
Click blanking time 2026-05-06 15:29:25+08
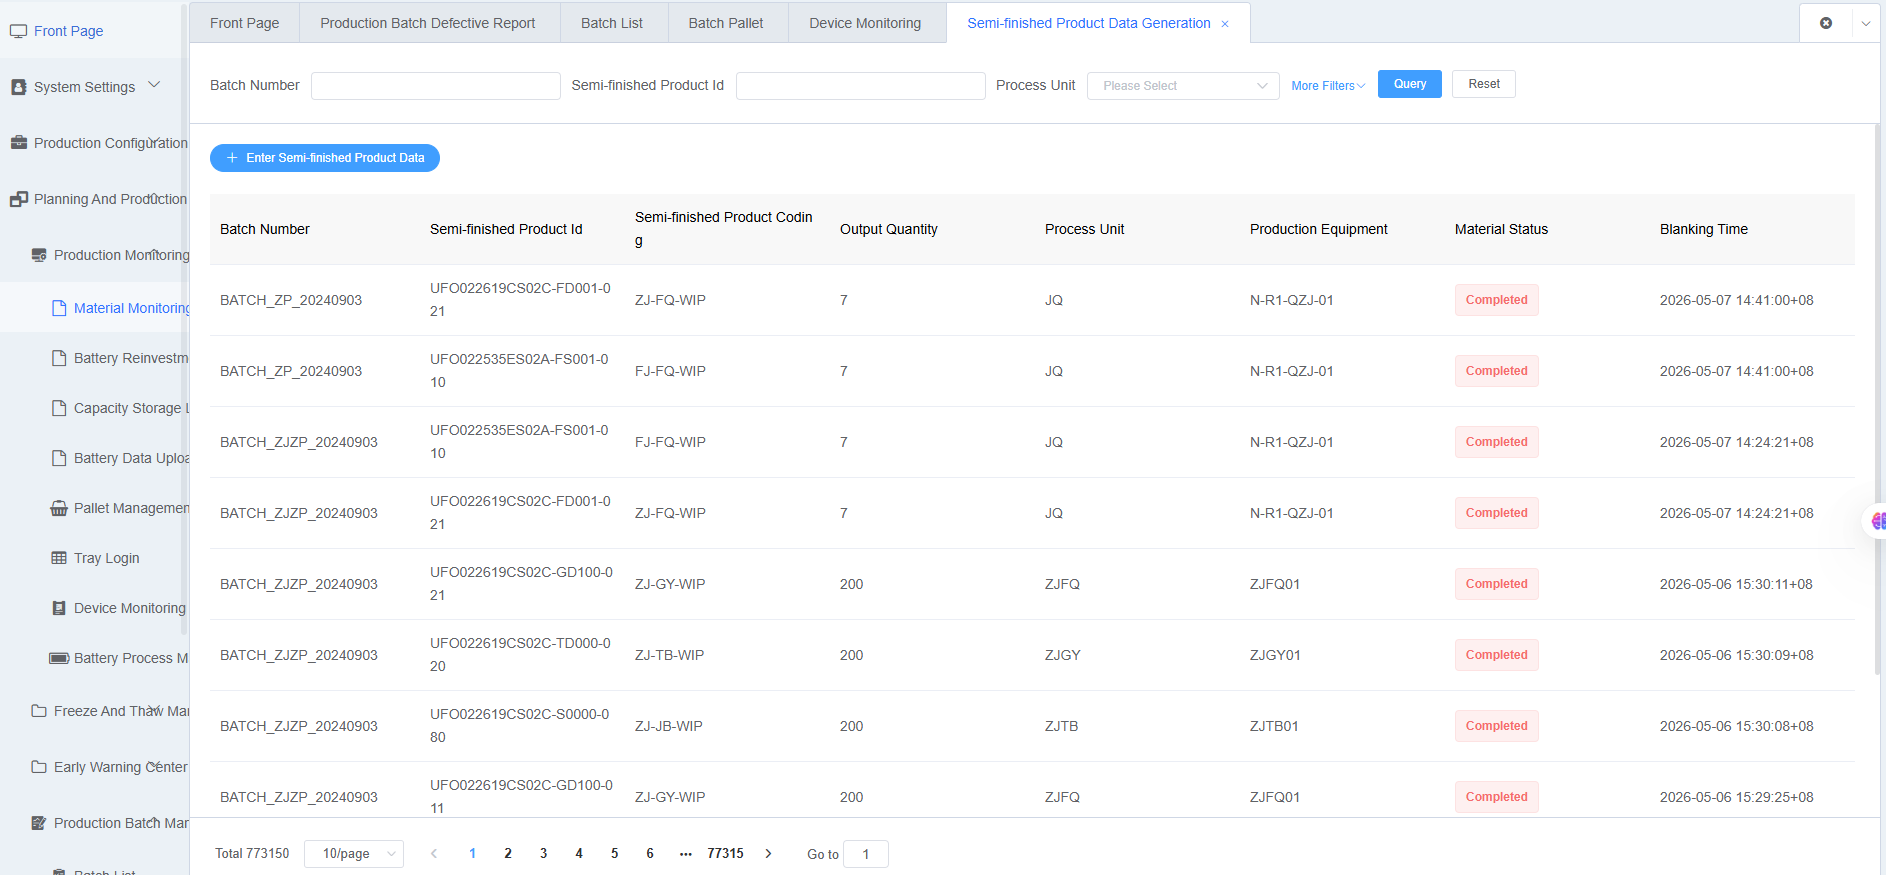(1737, 797)
